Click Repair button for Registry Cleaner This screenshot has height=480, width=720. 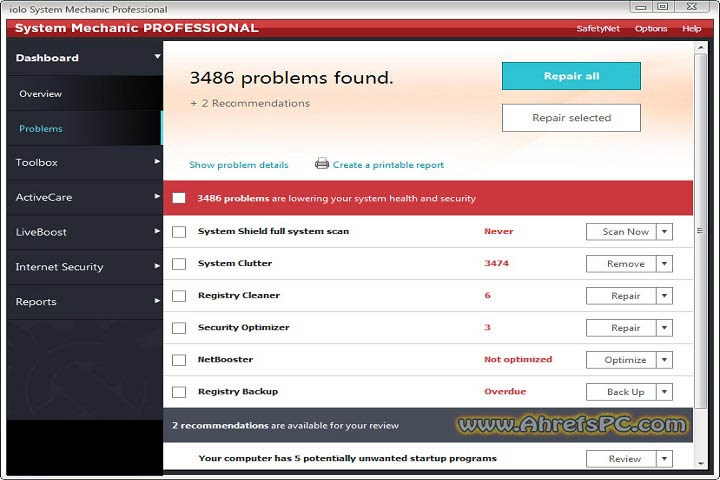pyautogui.click(x=621, y=296)
